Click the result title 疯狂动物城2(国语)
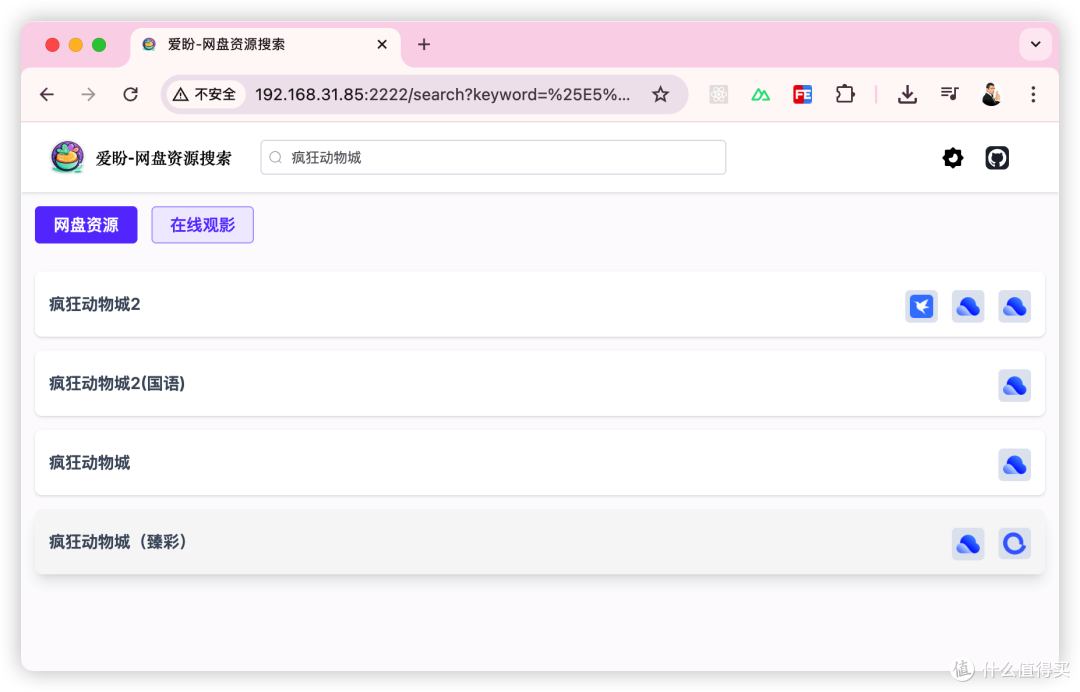The image size is (1080, 692). pos(117,384)
